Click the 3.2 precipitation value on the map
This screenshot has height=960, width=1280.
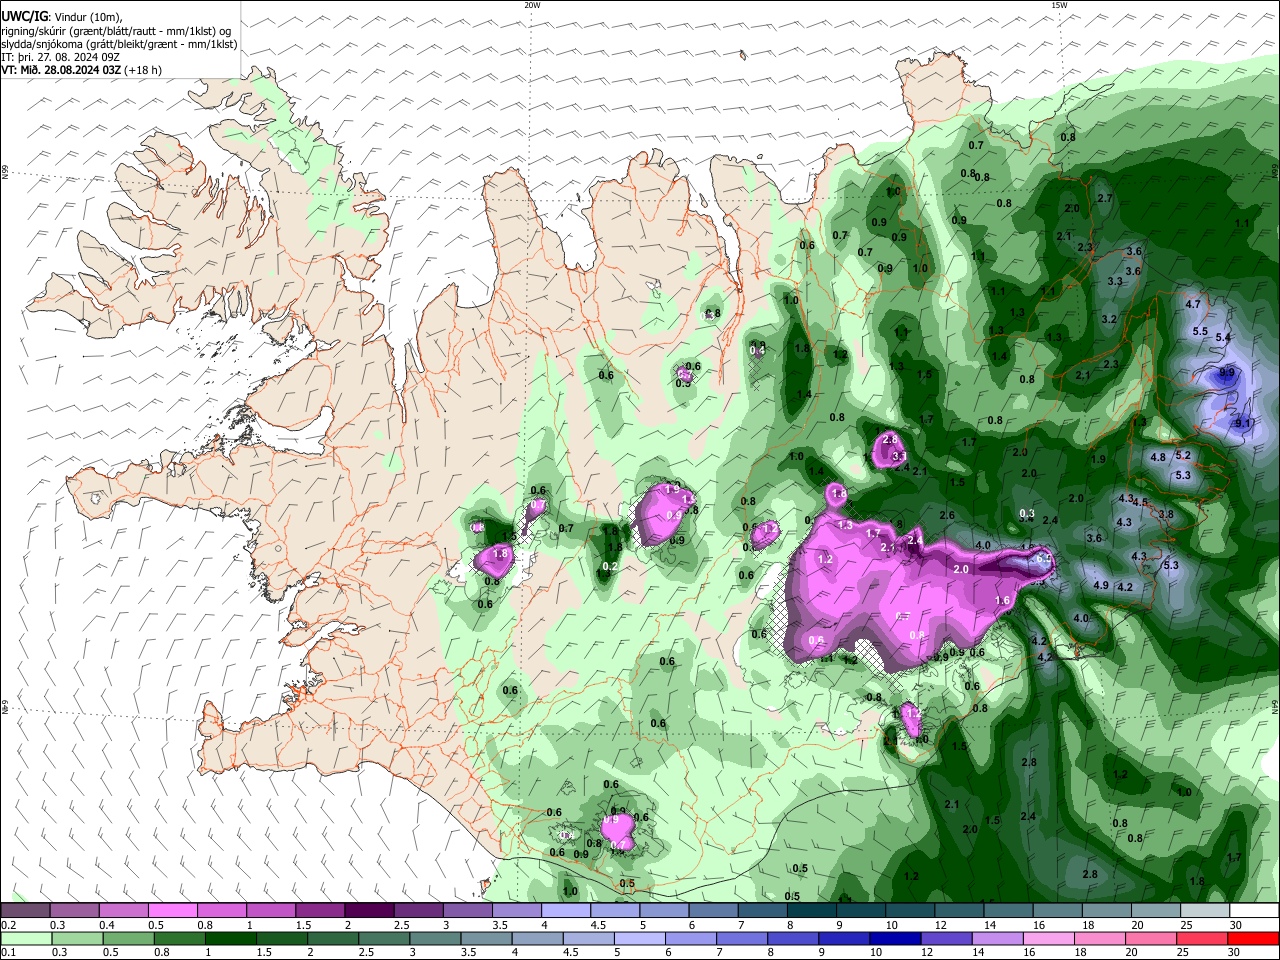coord(1109,319)
